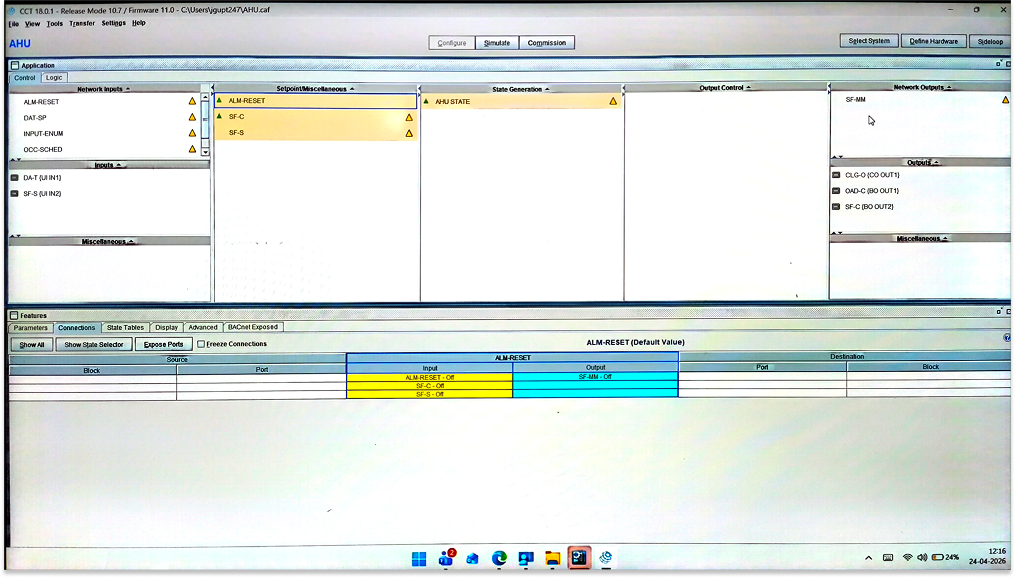The width and height of the screenshot is (1015, 578).
Task: Open the Parameters tab
Action: tap(30, 328)
